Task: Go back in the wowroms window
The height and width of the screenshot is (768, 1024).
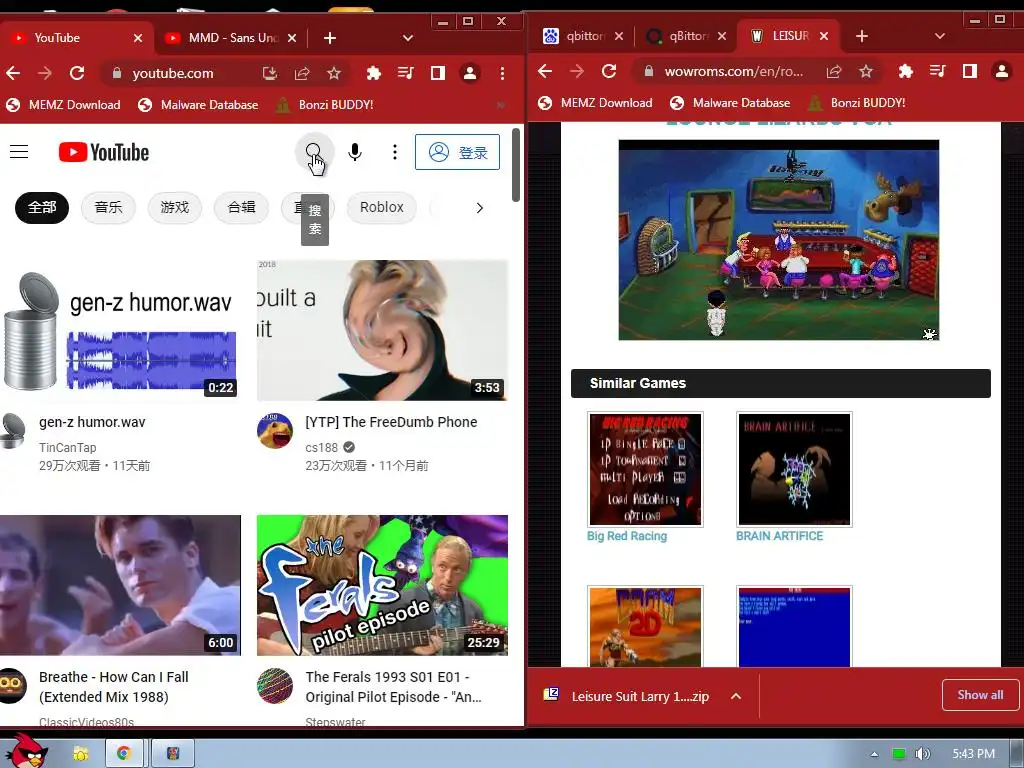Action: 545,71
